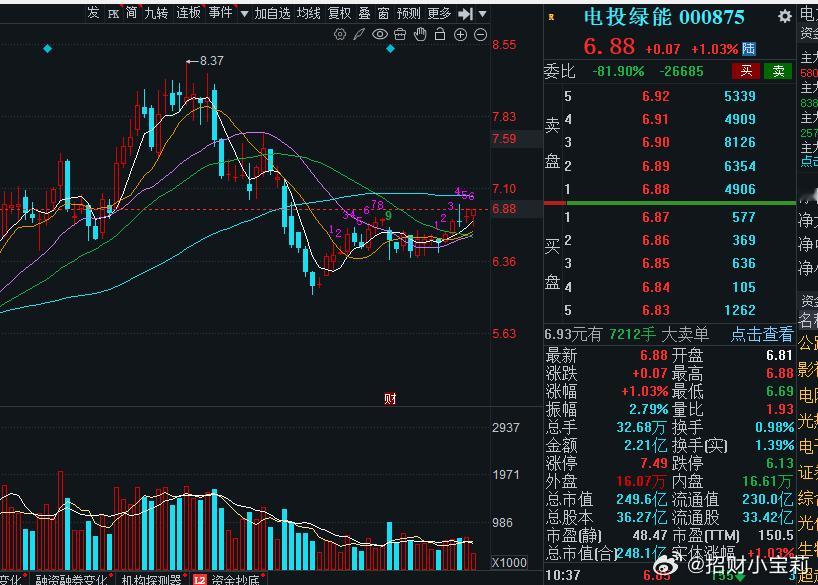This screenshot has width=818, height=585.
Task: Select buy level 5 volume 1262
Action: [740, 310]
